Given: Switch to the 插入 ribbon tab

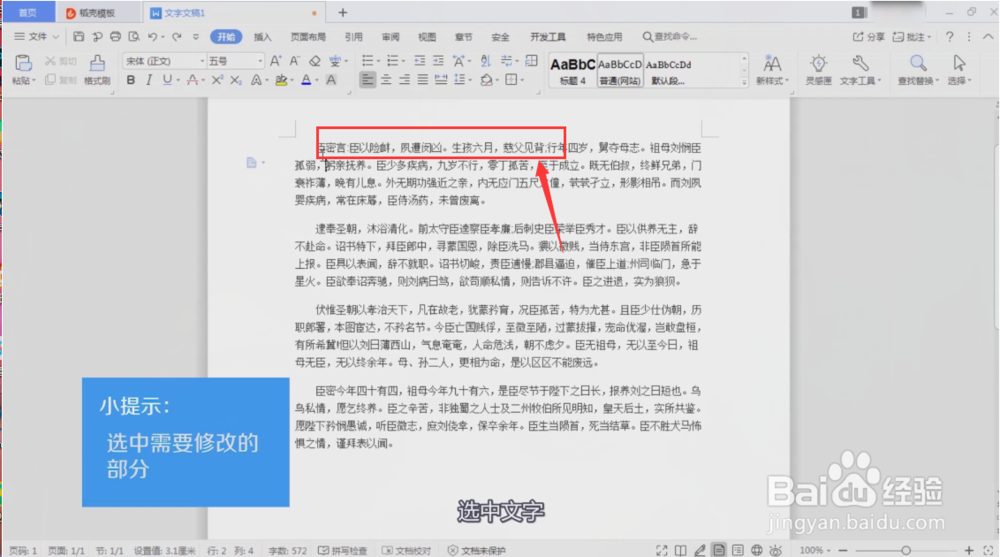Looking at the screenshot, I should (262, 37).
